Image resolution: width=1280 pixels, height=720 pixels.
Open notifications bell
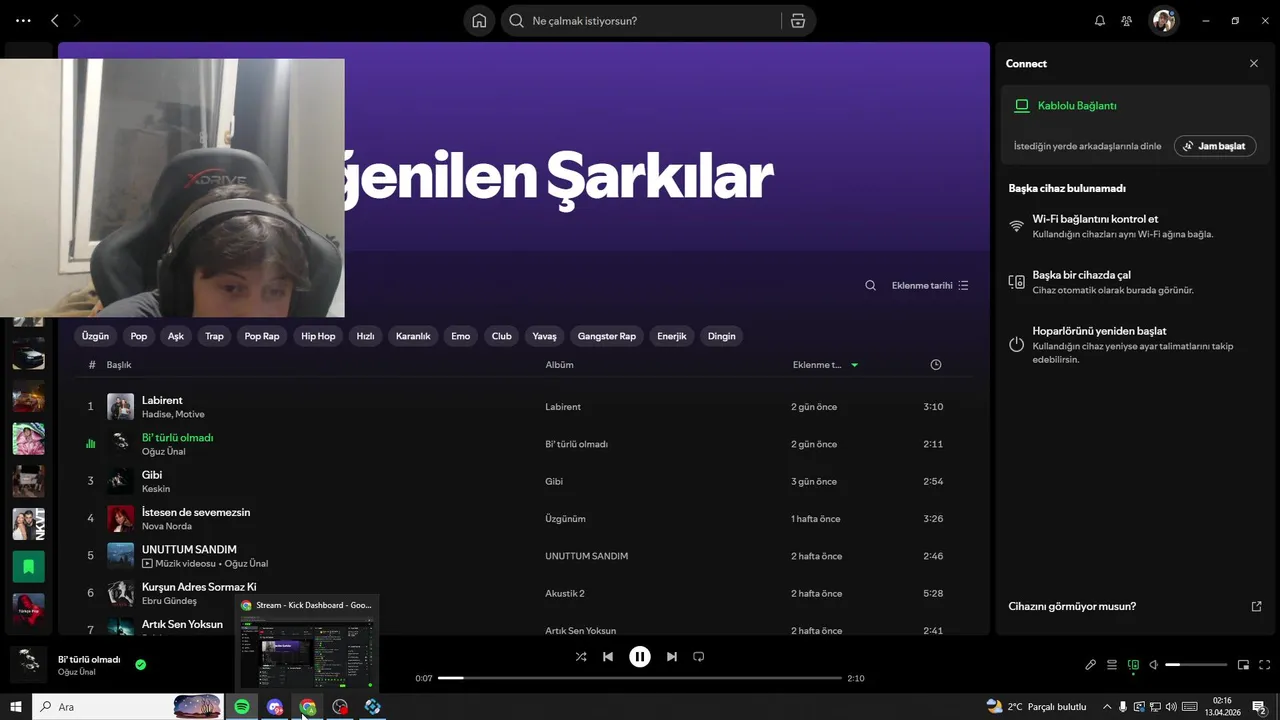click(x=1100, y=21)
